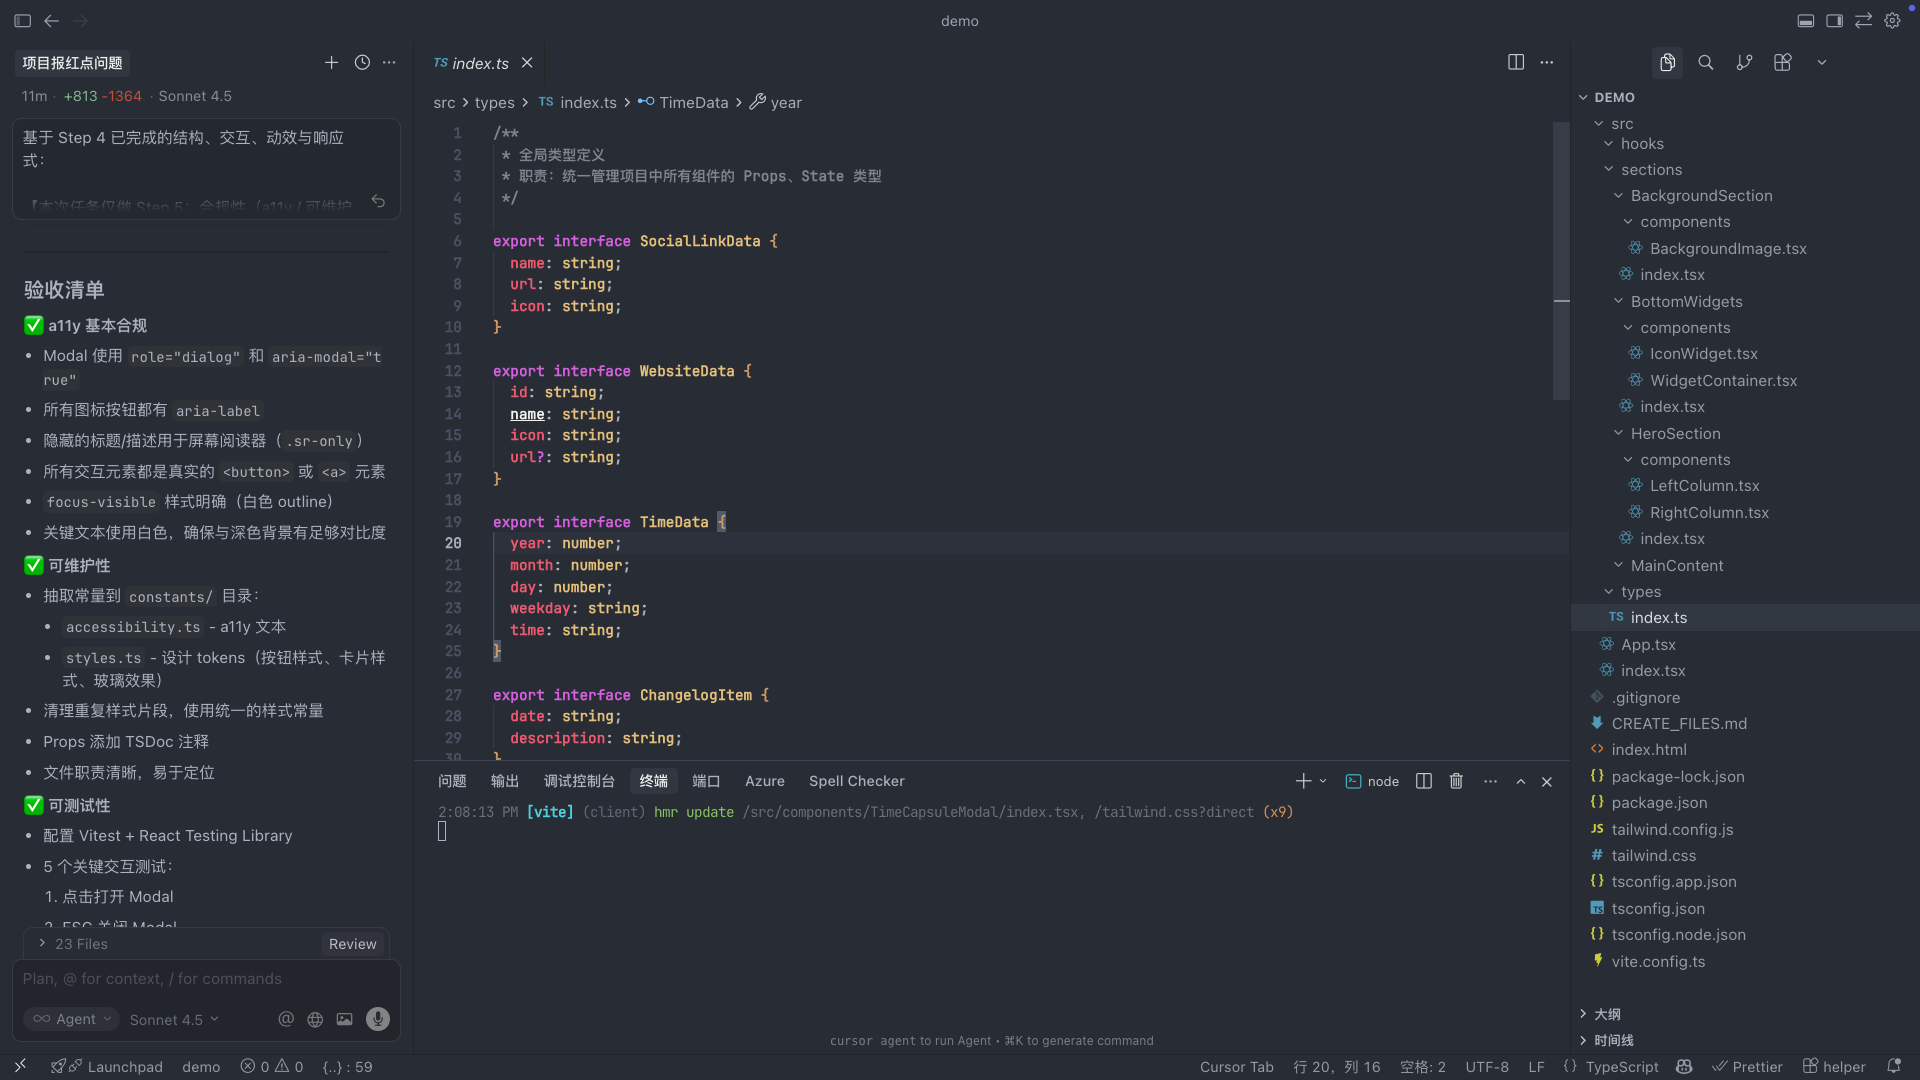
Task: Open the search icon in sidebar
Action: coord(1706,62)
